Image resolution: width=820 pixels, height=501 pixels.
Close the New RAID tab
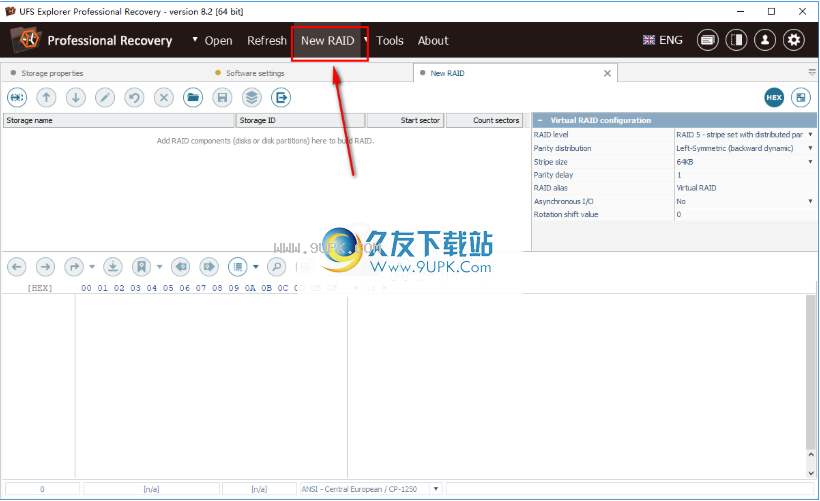tap(607, 73)
